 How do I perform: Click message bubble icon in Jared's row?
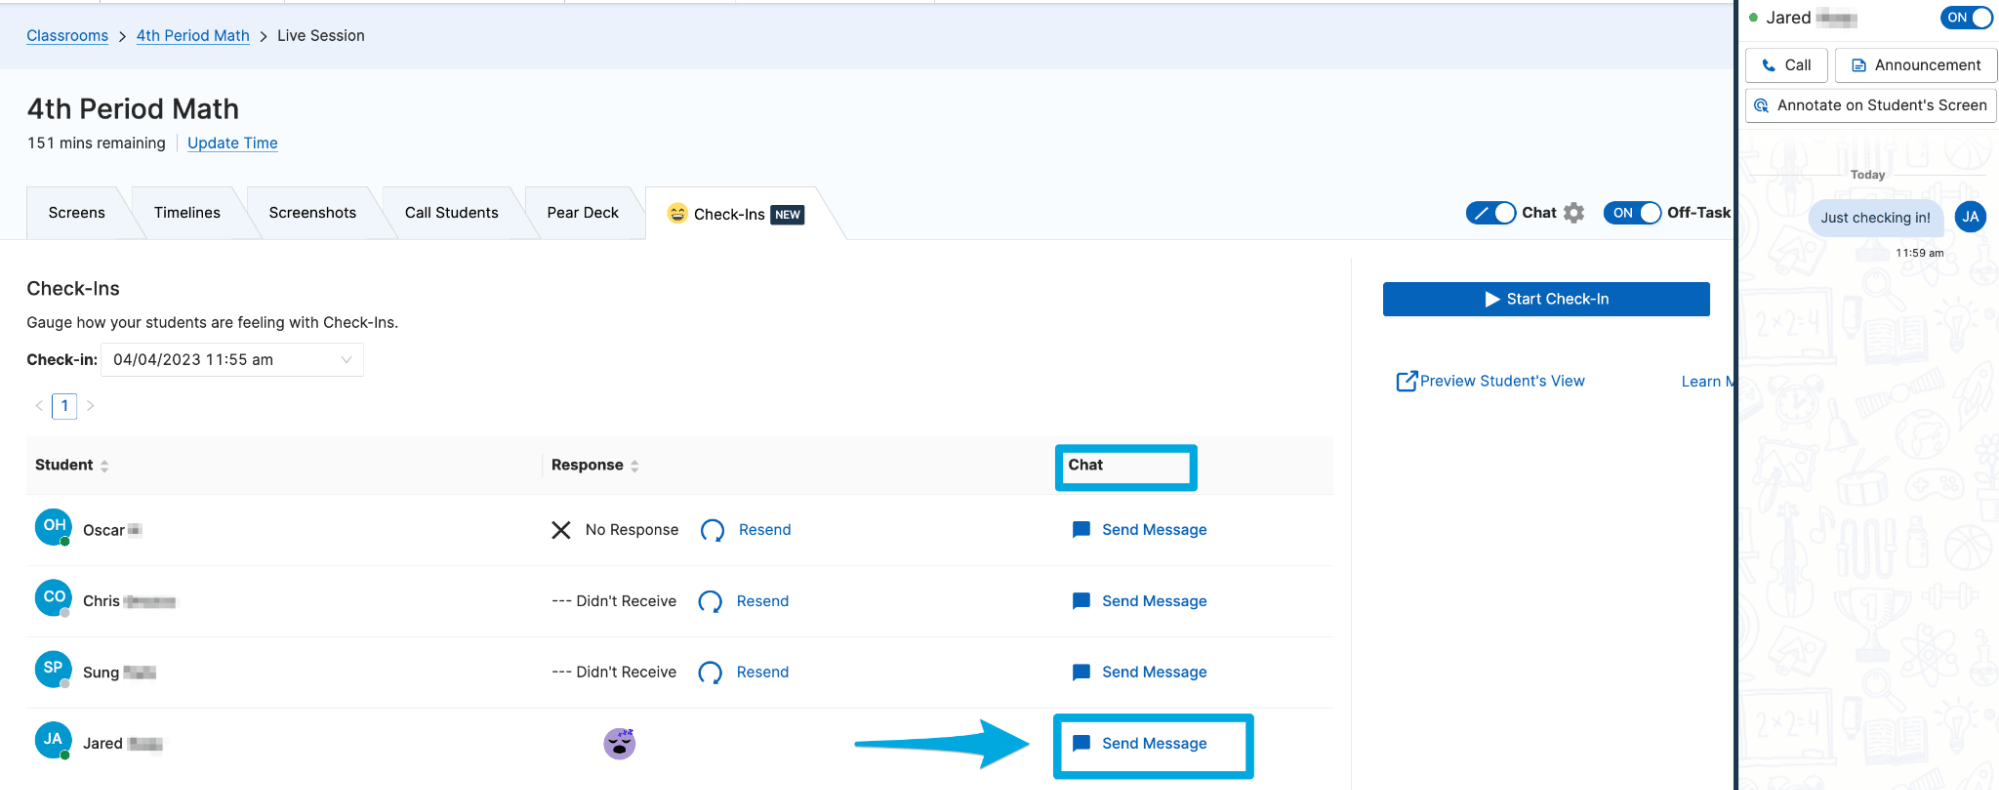[x=1081, y=743]
